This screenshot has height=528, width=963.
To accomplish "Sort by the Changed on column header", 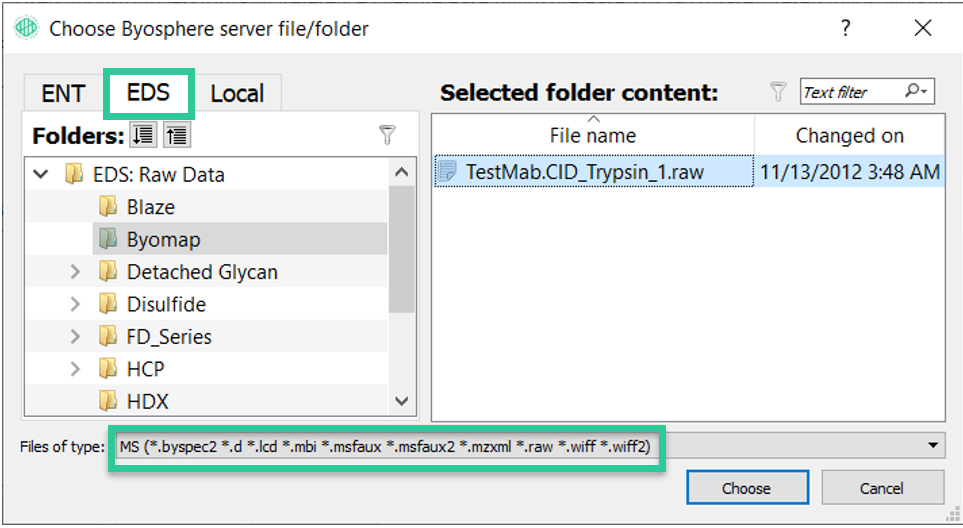I will point(849,135).
